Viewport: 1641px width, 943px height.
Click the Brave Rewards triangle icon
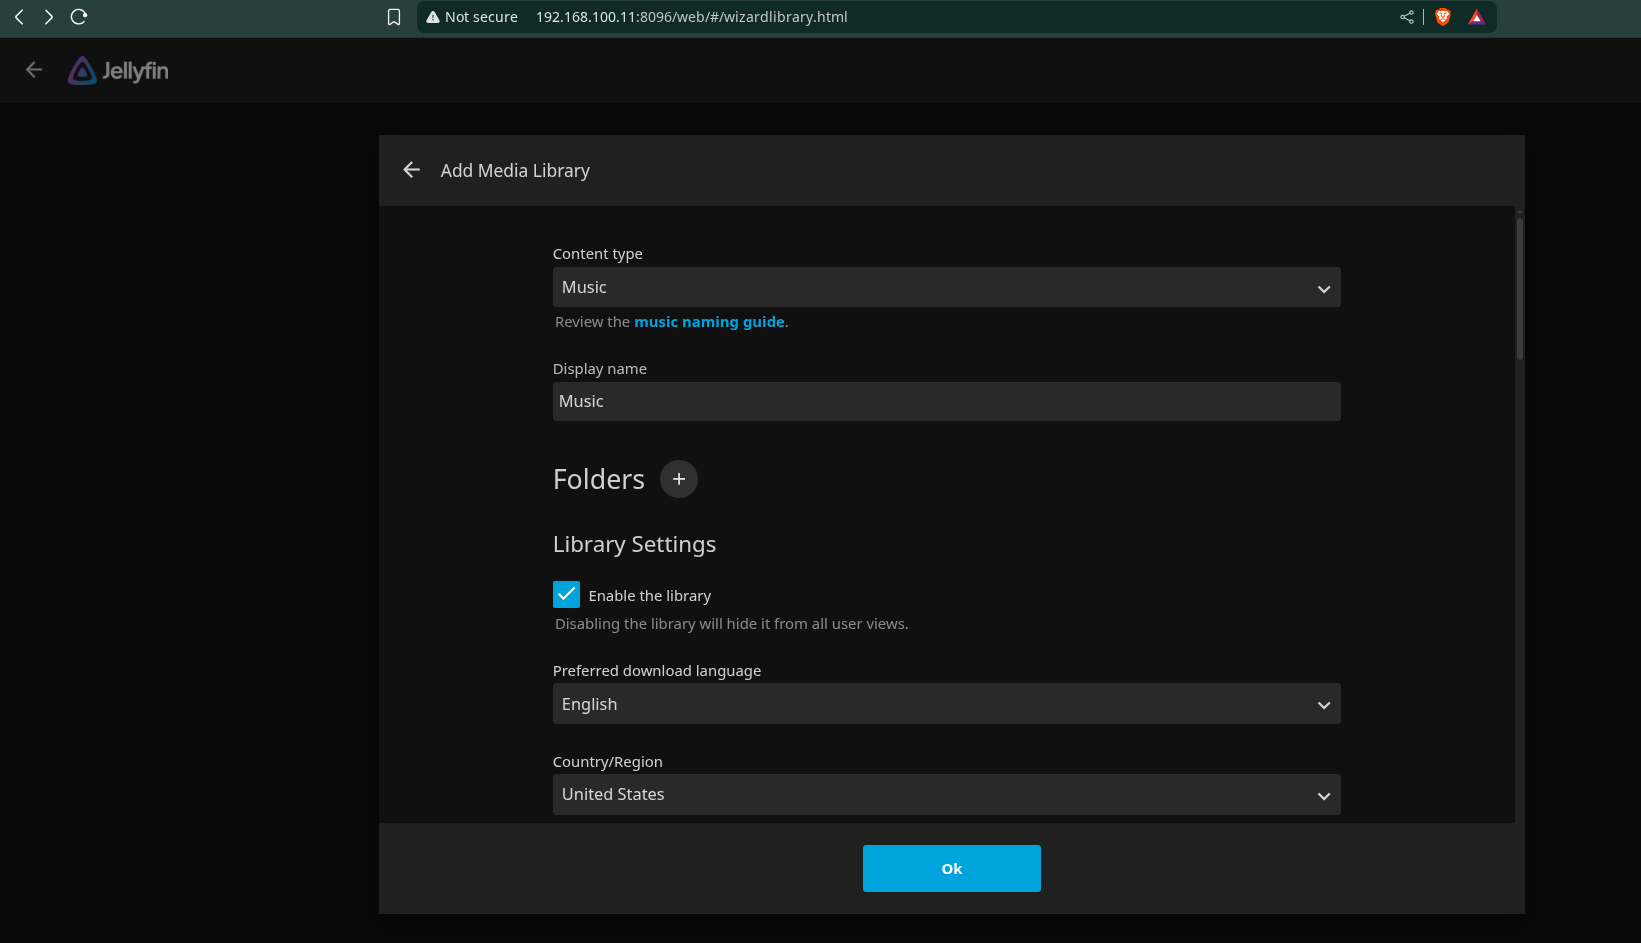tap(1476, 17)
